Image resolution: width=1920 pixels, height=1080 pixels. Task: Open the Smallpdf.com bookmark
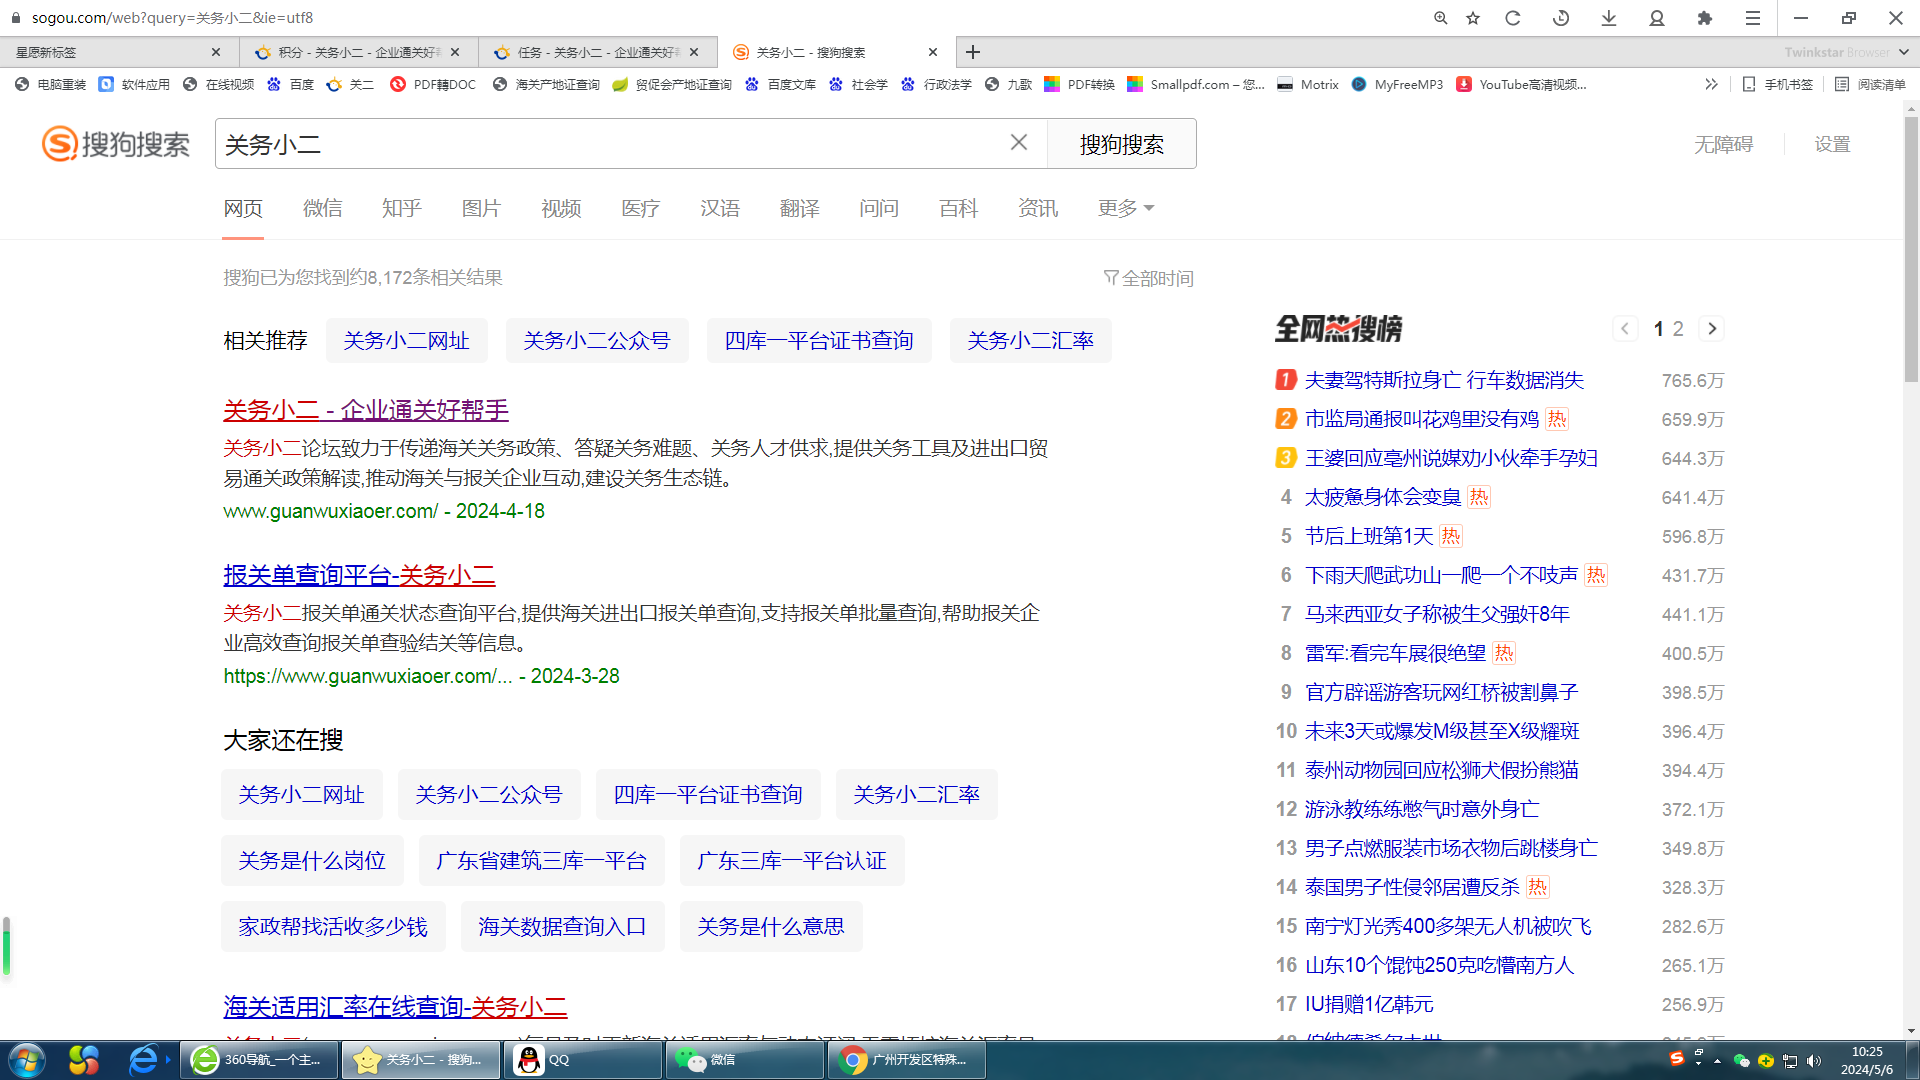1196,84
